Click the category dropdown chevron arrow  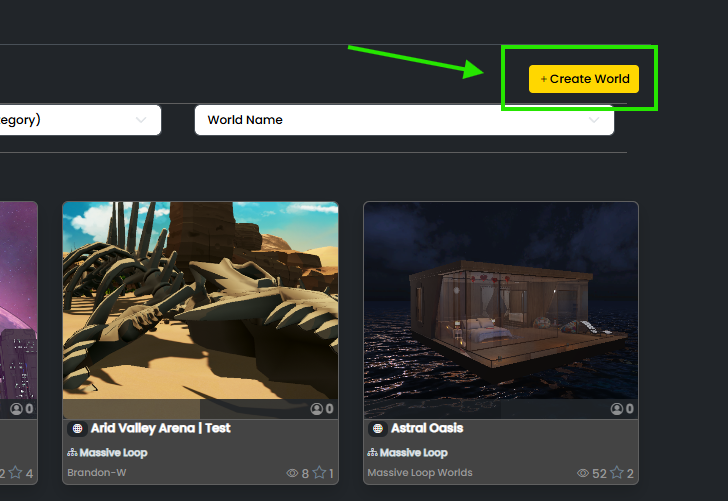coord(141,120)
